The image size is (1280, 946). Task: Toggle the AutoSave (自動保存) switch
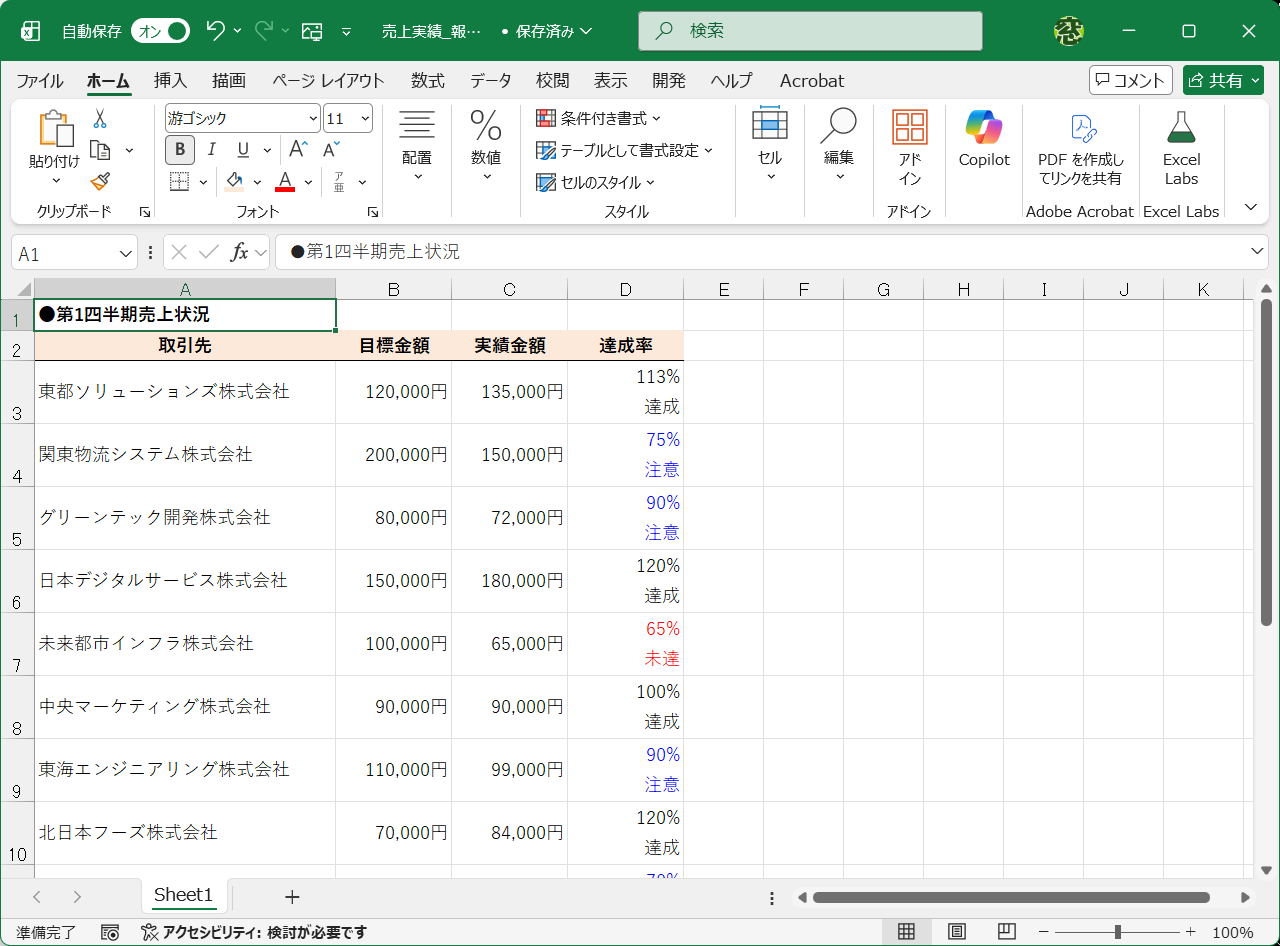(160, 31)
